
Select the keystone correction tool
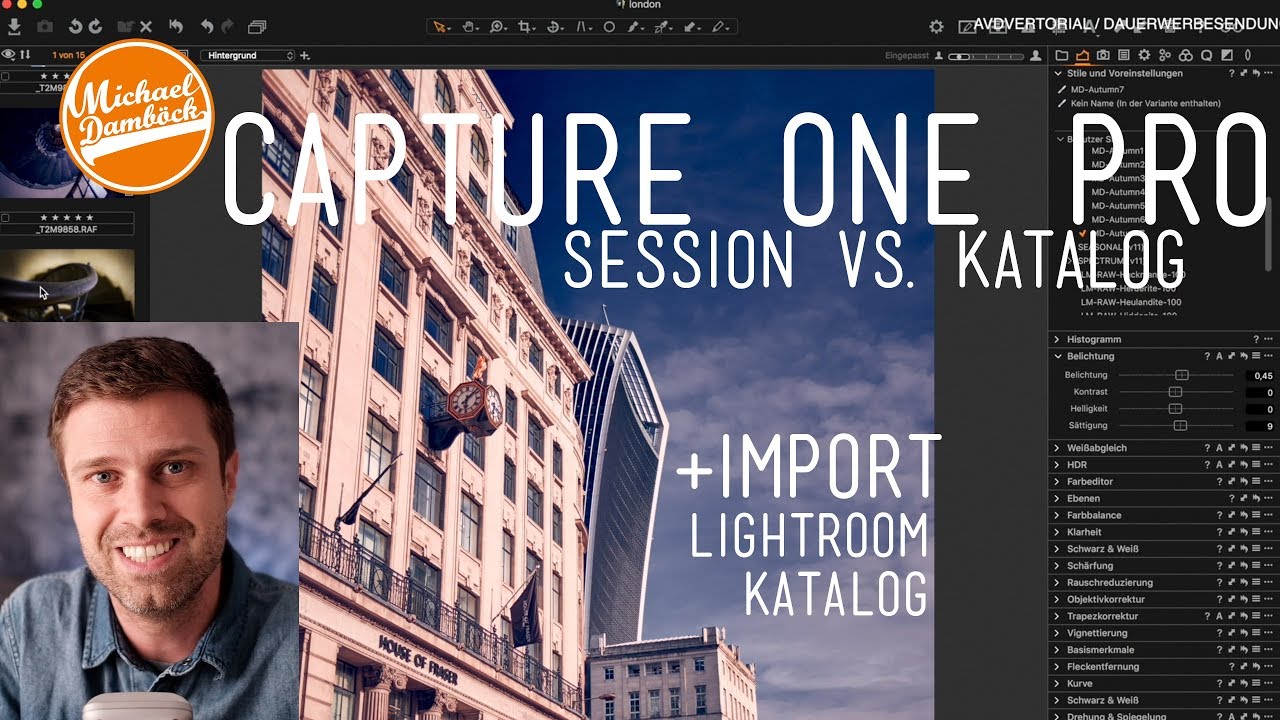pyautogui.click(x=583, y=27)
